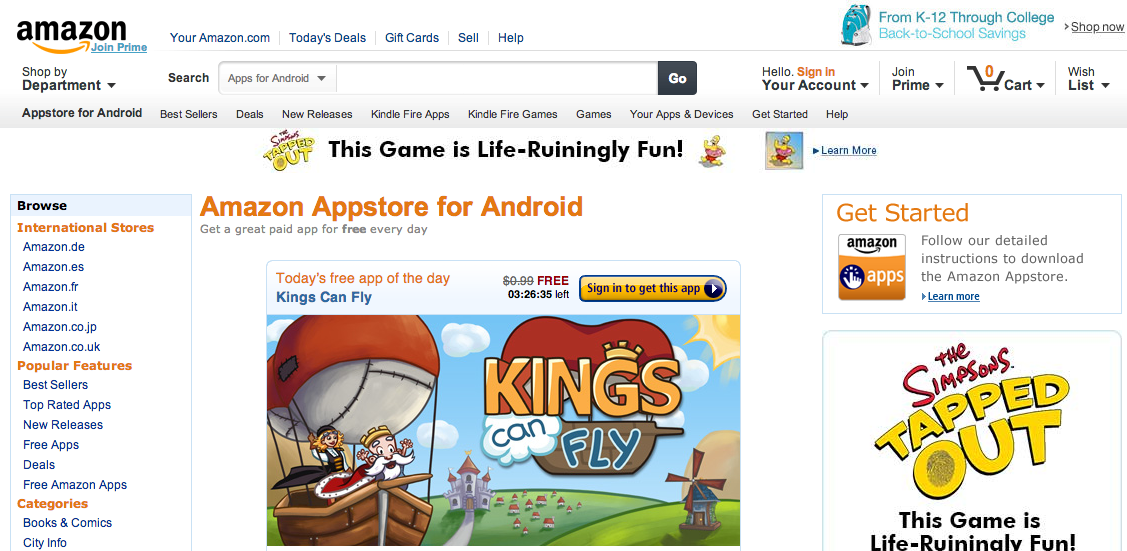Expand the Shop by Department dropdown
The height and width of the screenshot is (551, 1127).
point(68,78)
